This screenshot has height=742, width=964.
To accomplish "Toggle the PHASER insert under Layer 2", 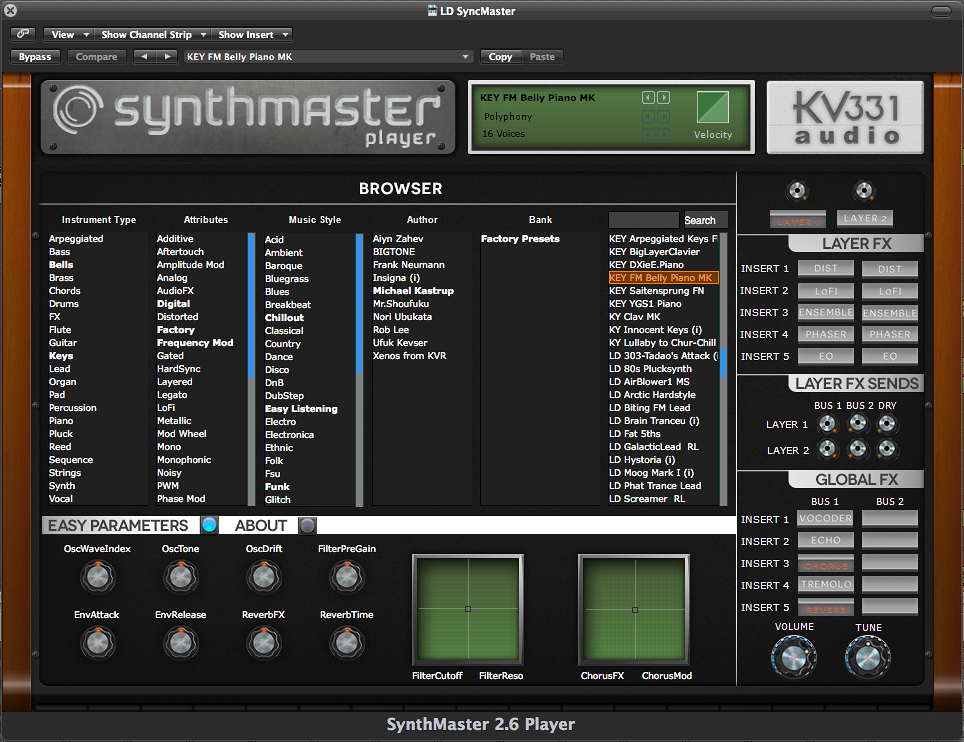I will [890, 334].
